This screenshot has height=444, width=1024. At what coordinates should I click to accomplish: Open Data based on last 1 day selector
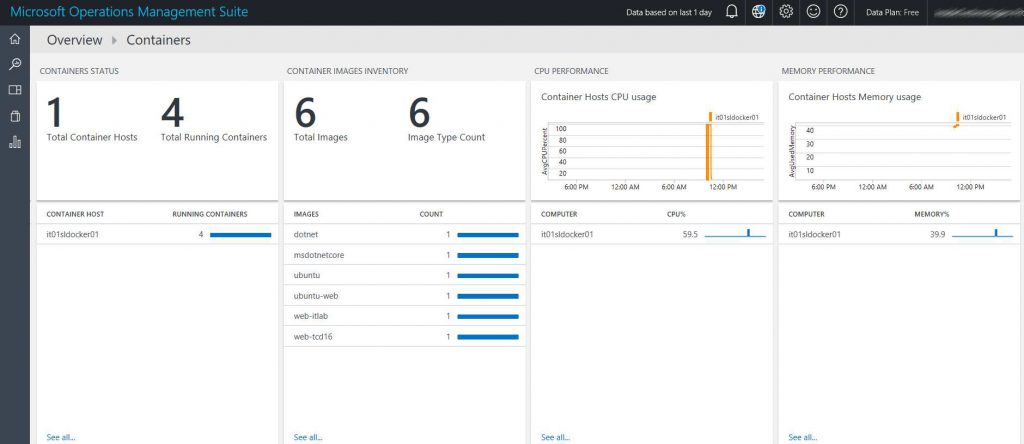(x=669, y=12)
